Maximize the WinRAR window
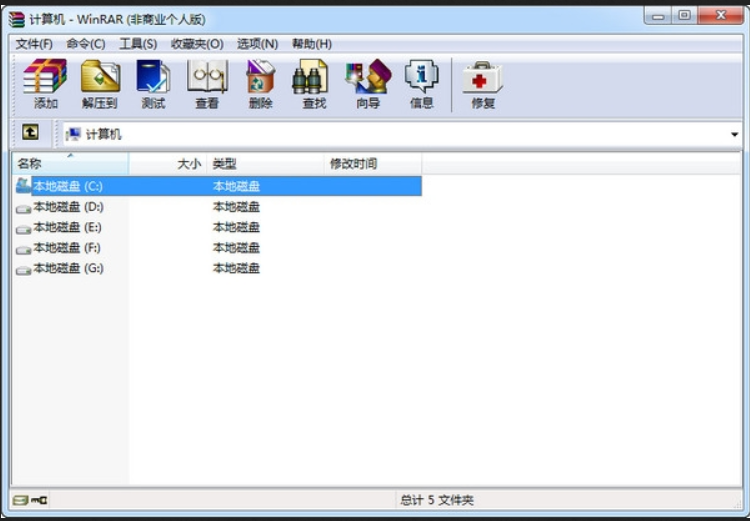 click(x=685, y=16)
